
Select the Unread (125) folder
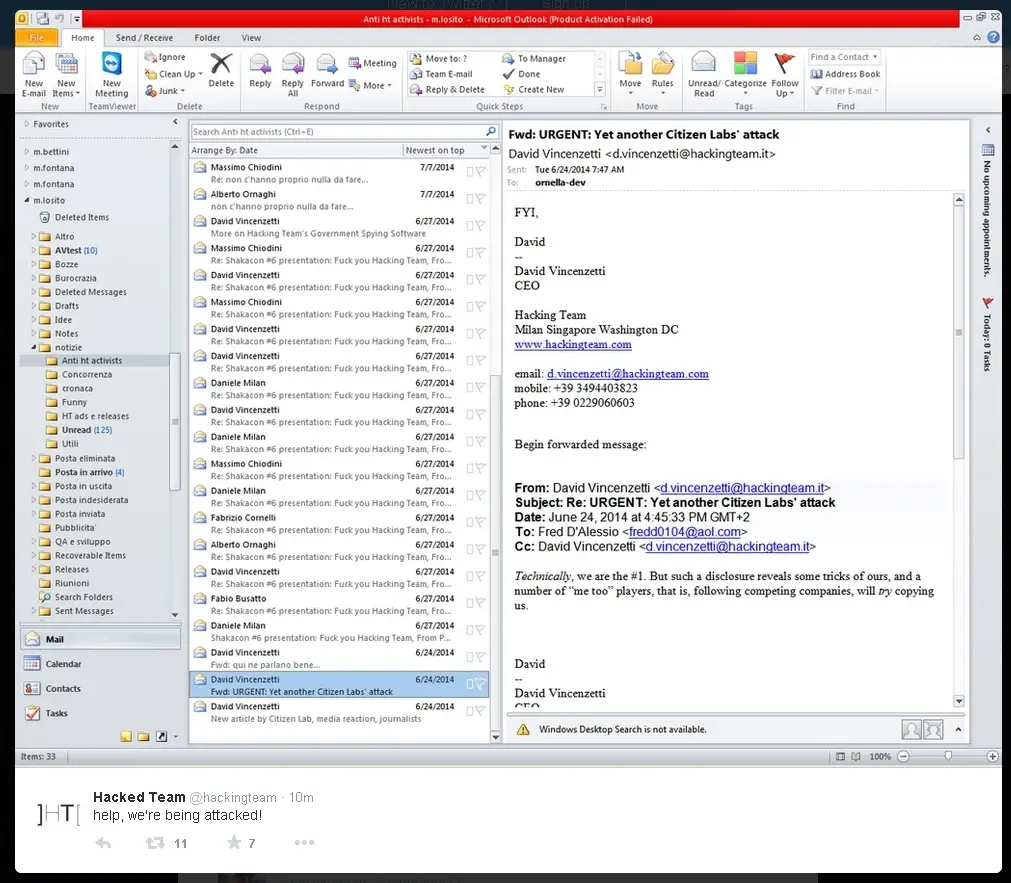click(x=86, y=430)
